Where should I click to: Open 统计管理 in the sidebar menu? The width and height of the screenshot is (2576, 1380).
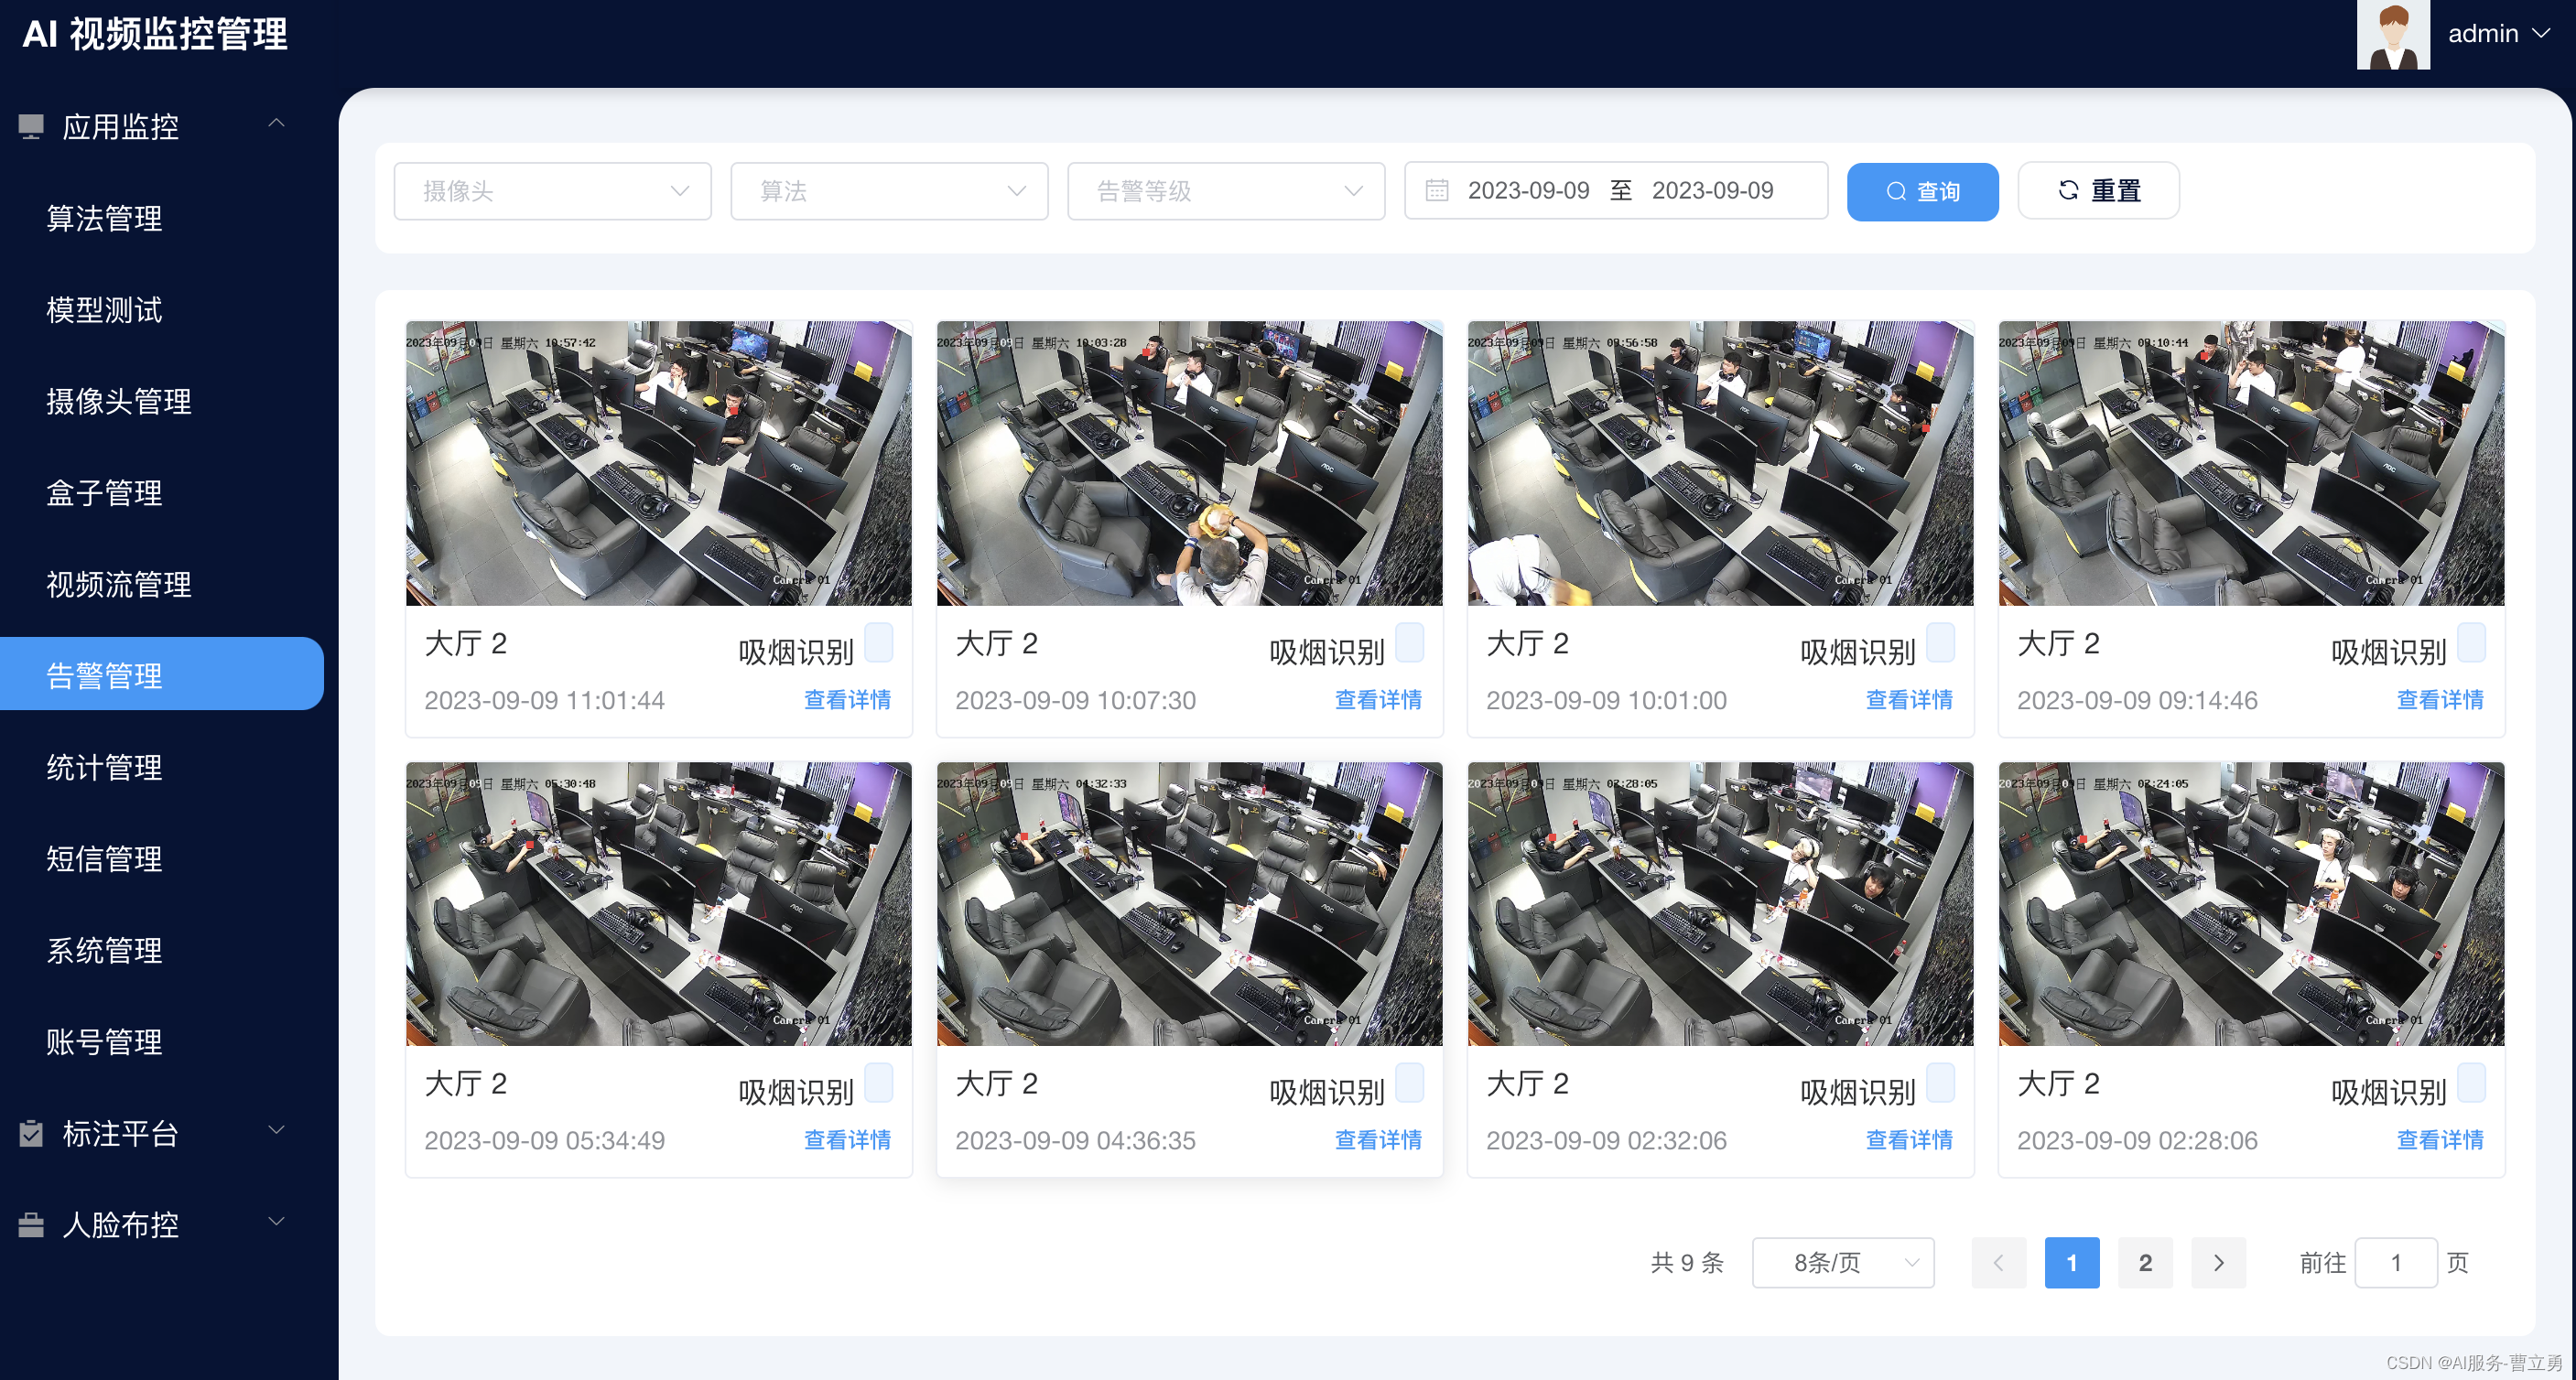point(104,767)
